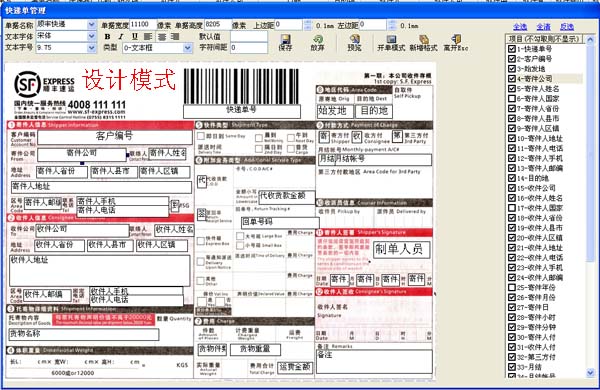Screen dimensions: 600x390
Task: Open the 文本字号 size dropdown
Action: pos(91,48)
